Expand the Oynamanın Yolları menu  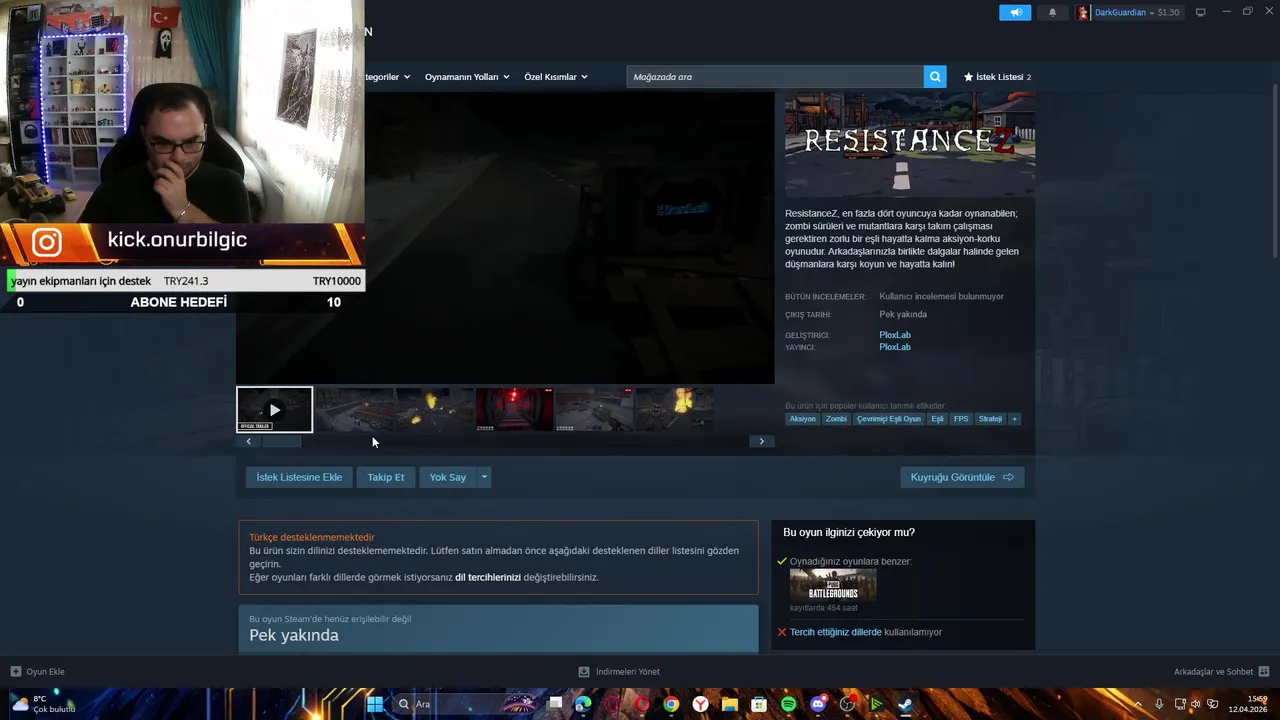coord(467,77)
